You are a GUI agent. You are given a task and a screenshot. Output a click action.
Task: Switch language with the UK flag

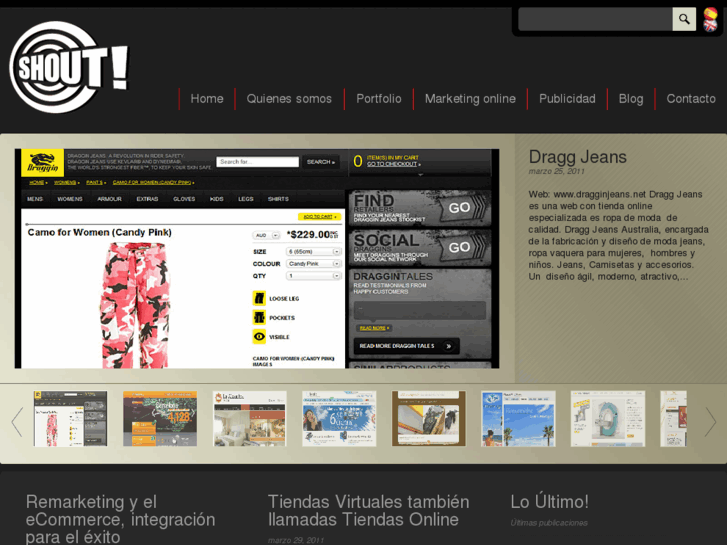[x=710, y=25]
